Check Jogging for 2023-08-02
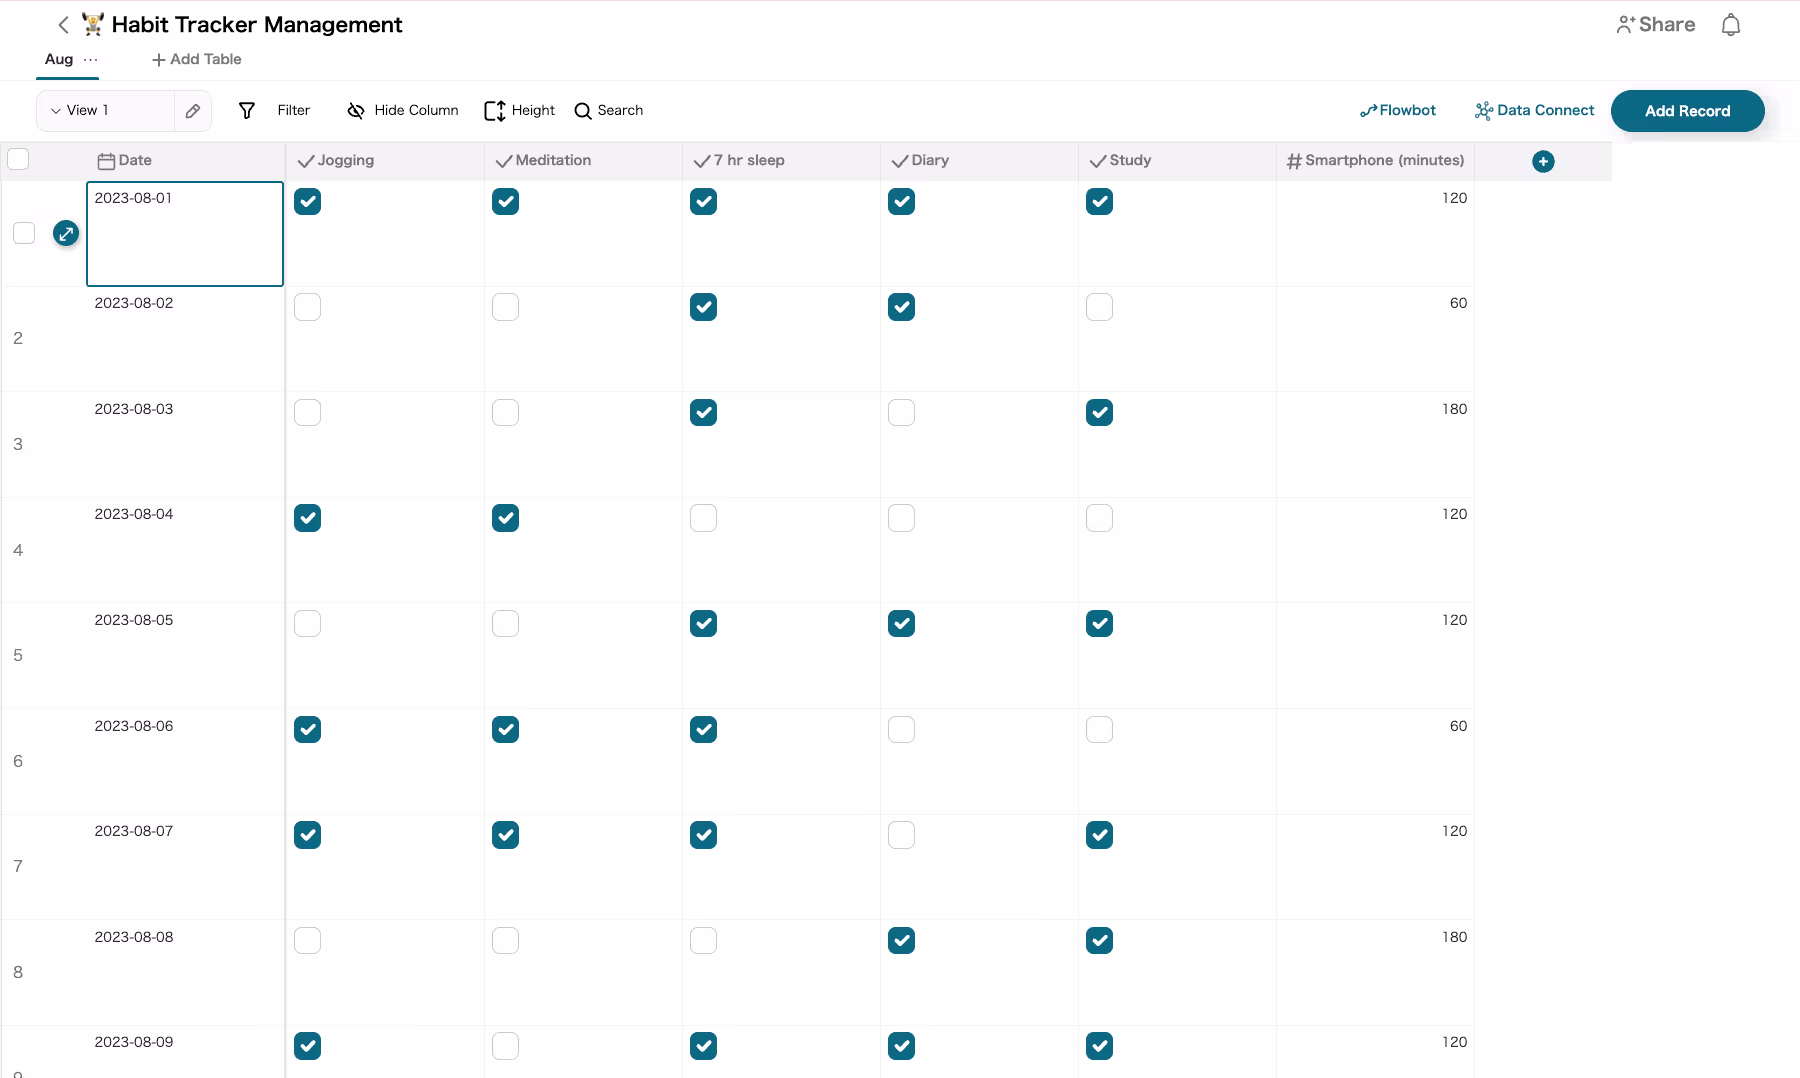 tap(307, 307)
